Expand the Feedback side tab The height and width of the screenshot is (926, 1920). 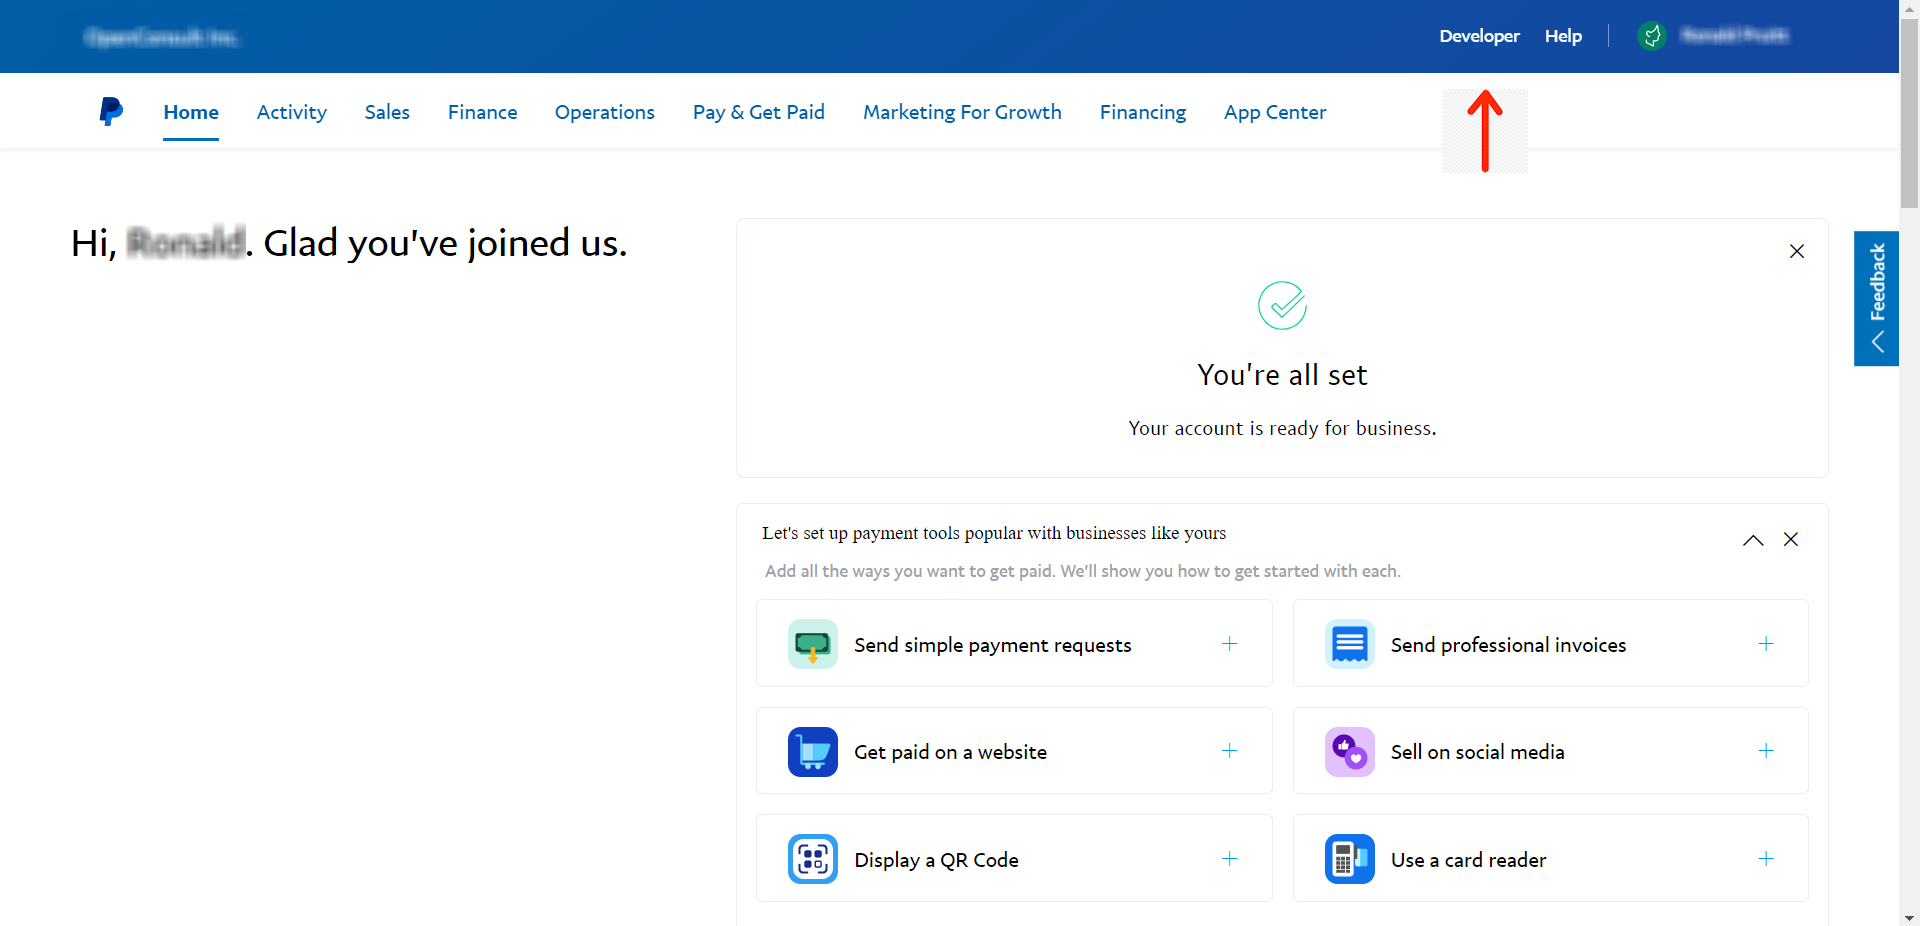point(1876,299)
